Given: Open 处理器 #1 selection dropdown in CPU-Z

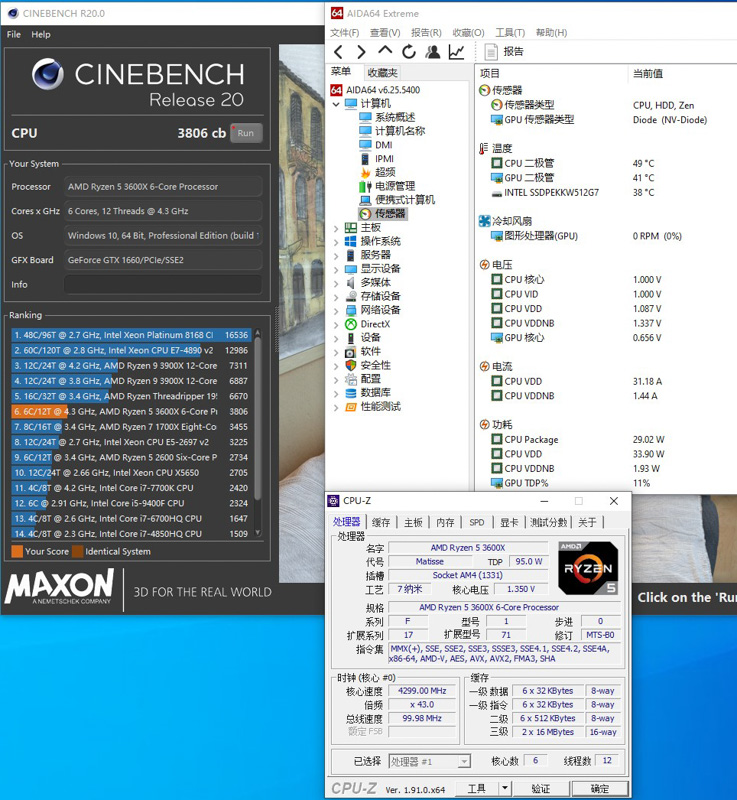Looking at the screenshot, I should (x=429, y=762).
